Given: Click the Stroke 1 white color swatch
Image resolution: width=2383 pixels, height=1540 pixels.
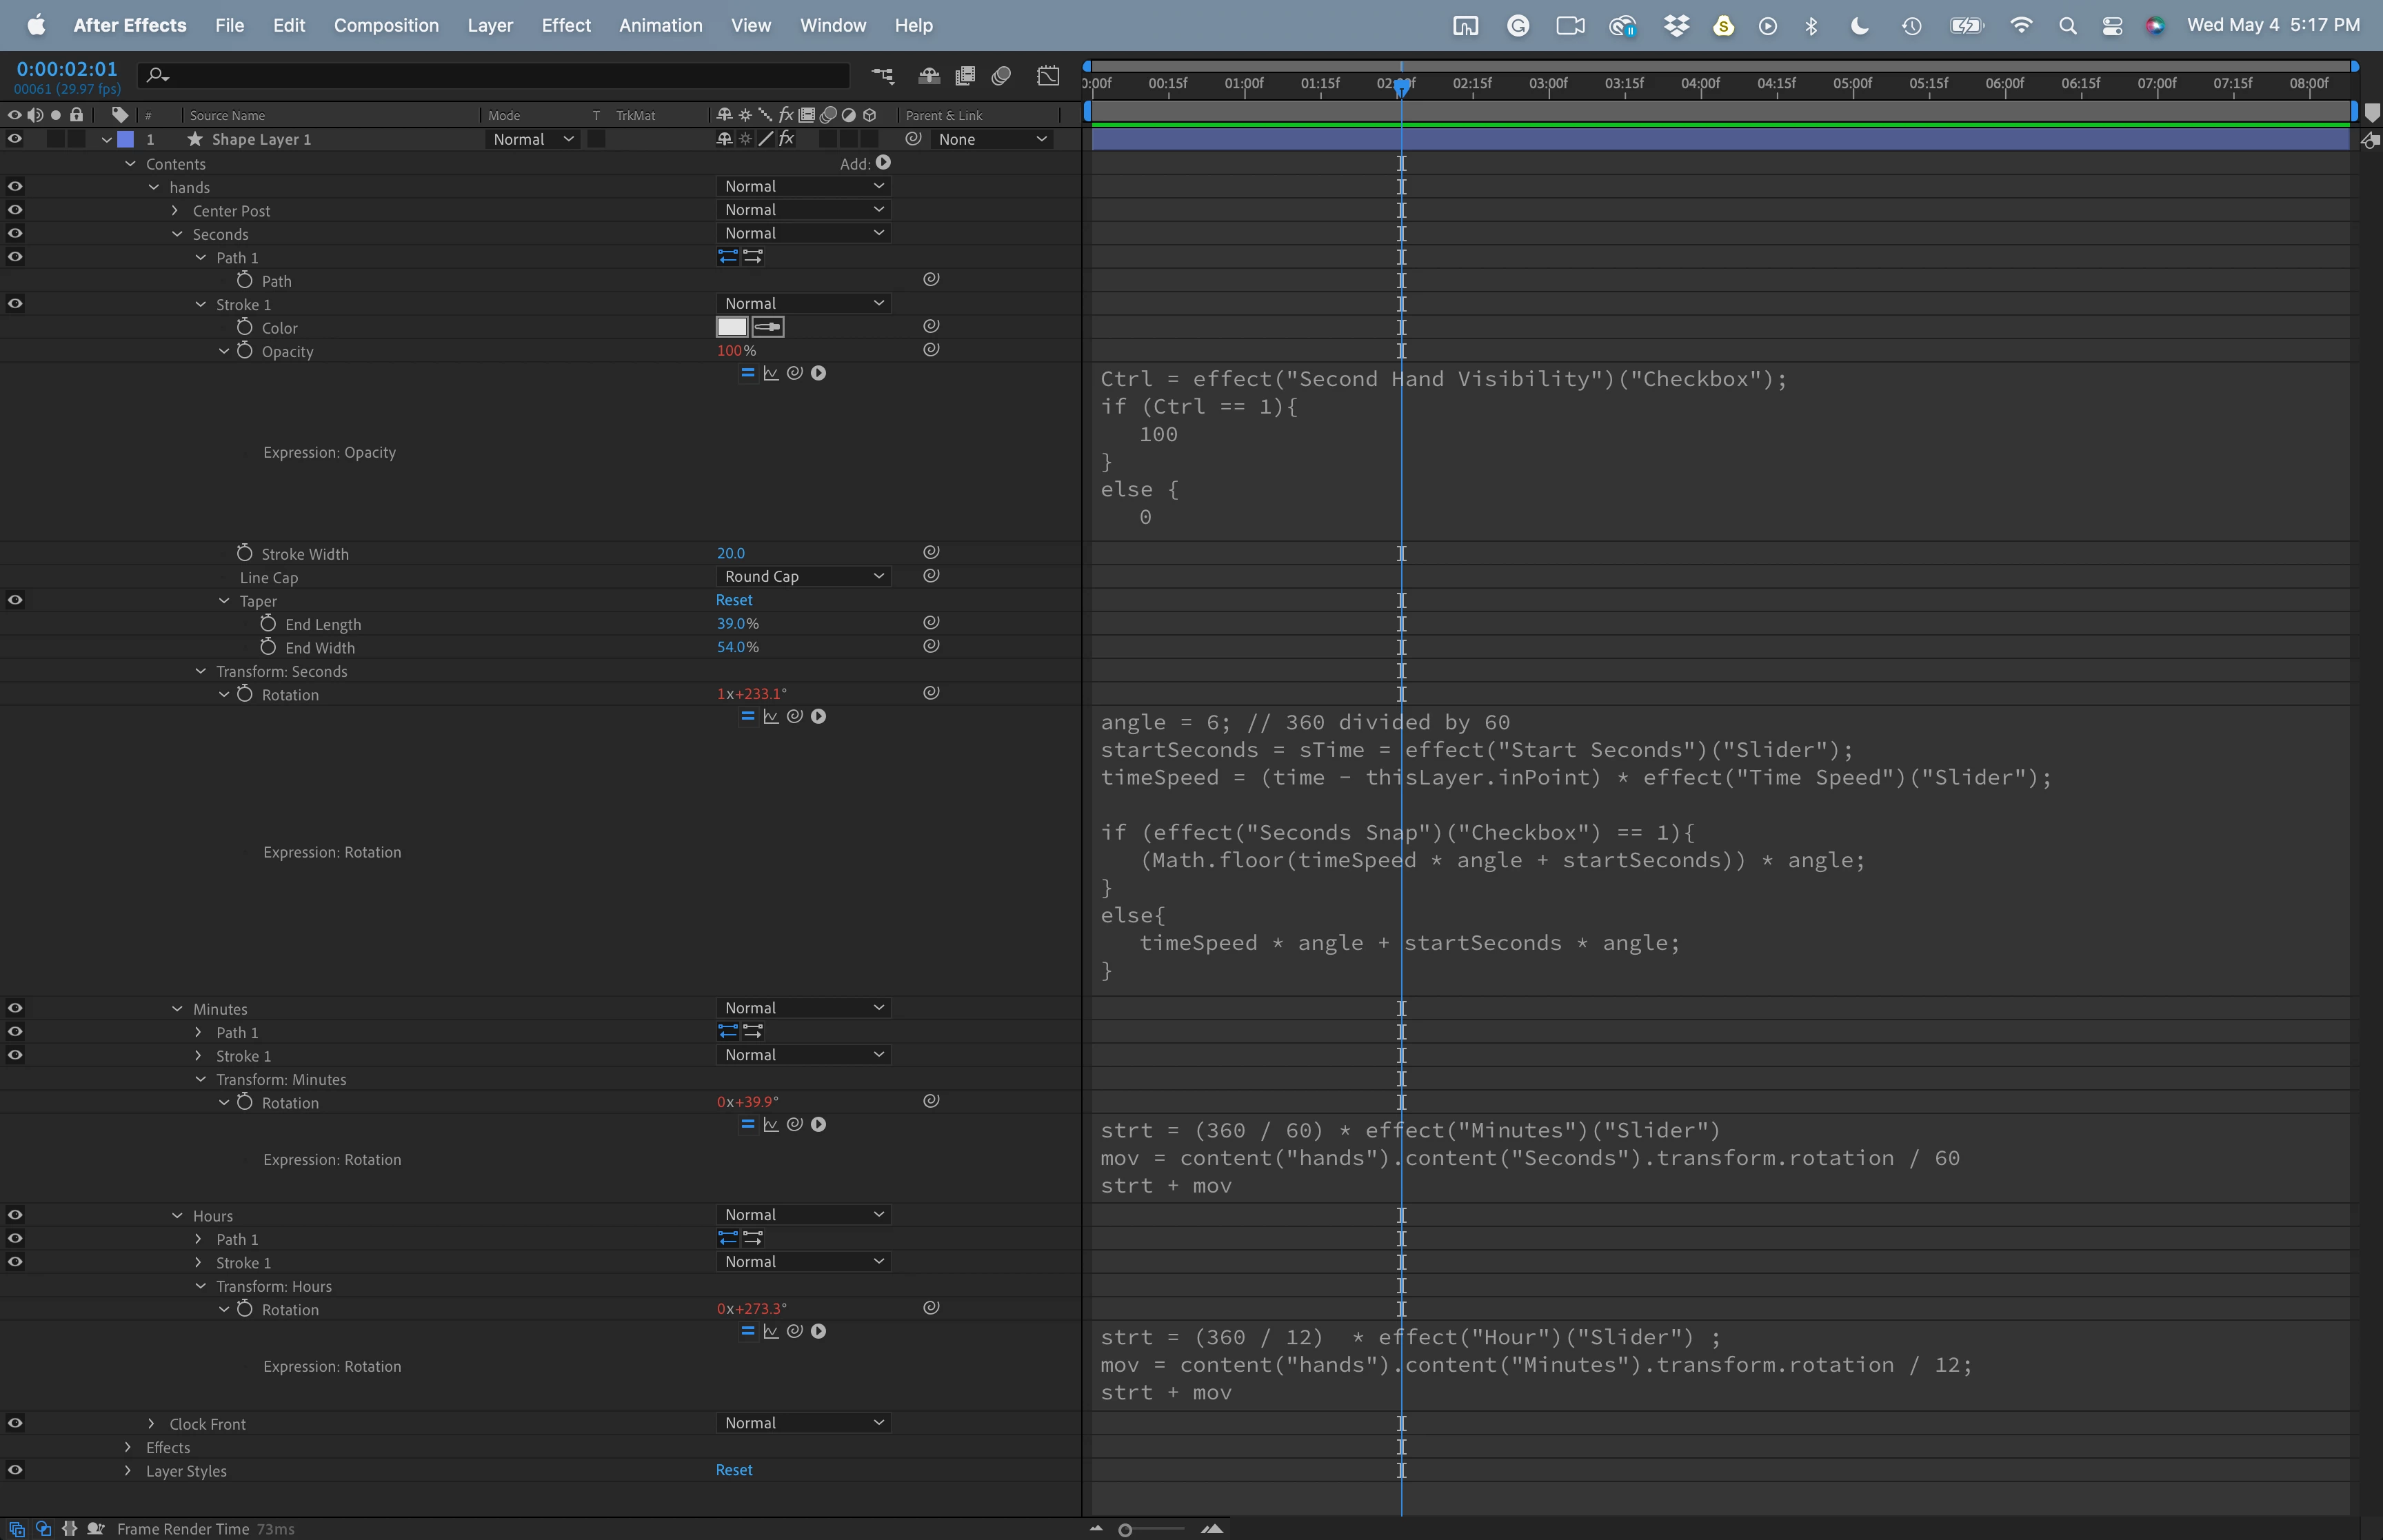Looking at the screenshot, I should tap(732, 327).
